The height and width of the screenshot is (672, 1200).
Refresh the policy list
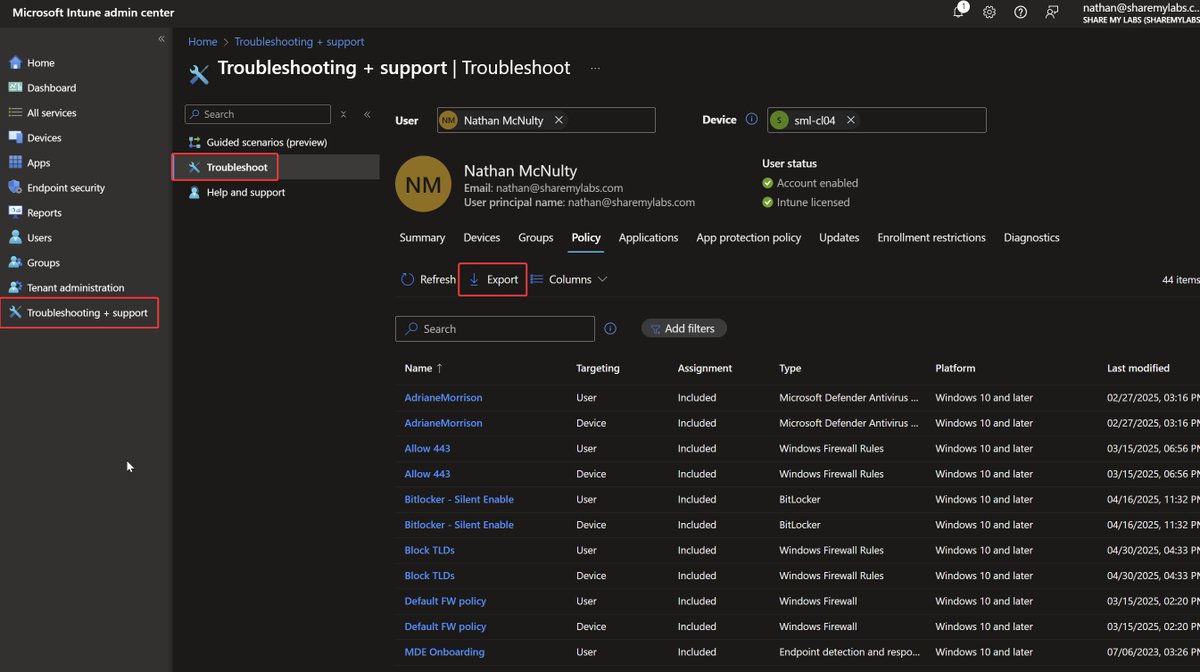click(428, 280)
